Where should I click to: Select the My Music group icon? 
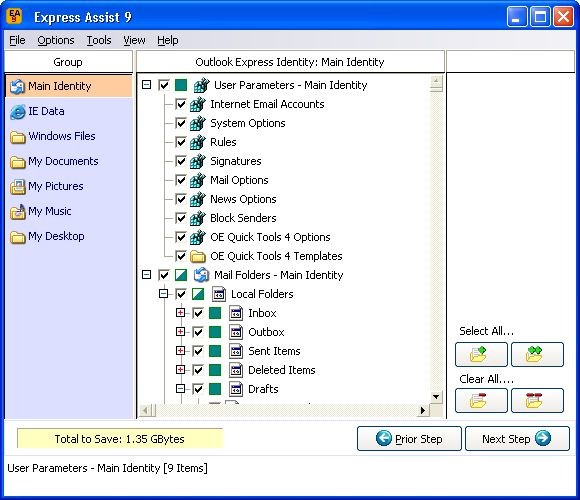17,212
